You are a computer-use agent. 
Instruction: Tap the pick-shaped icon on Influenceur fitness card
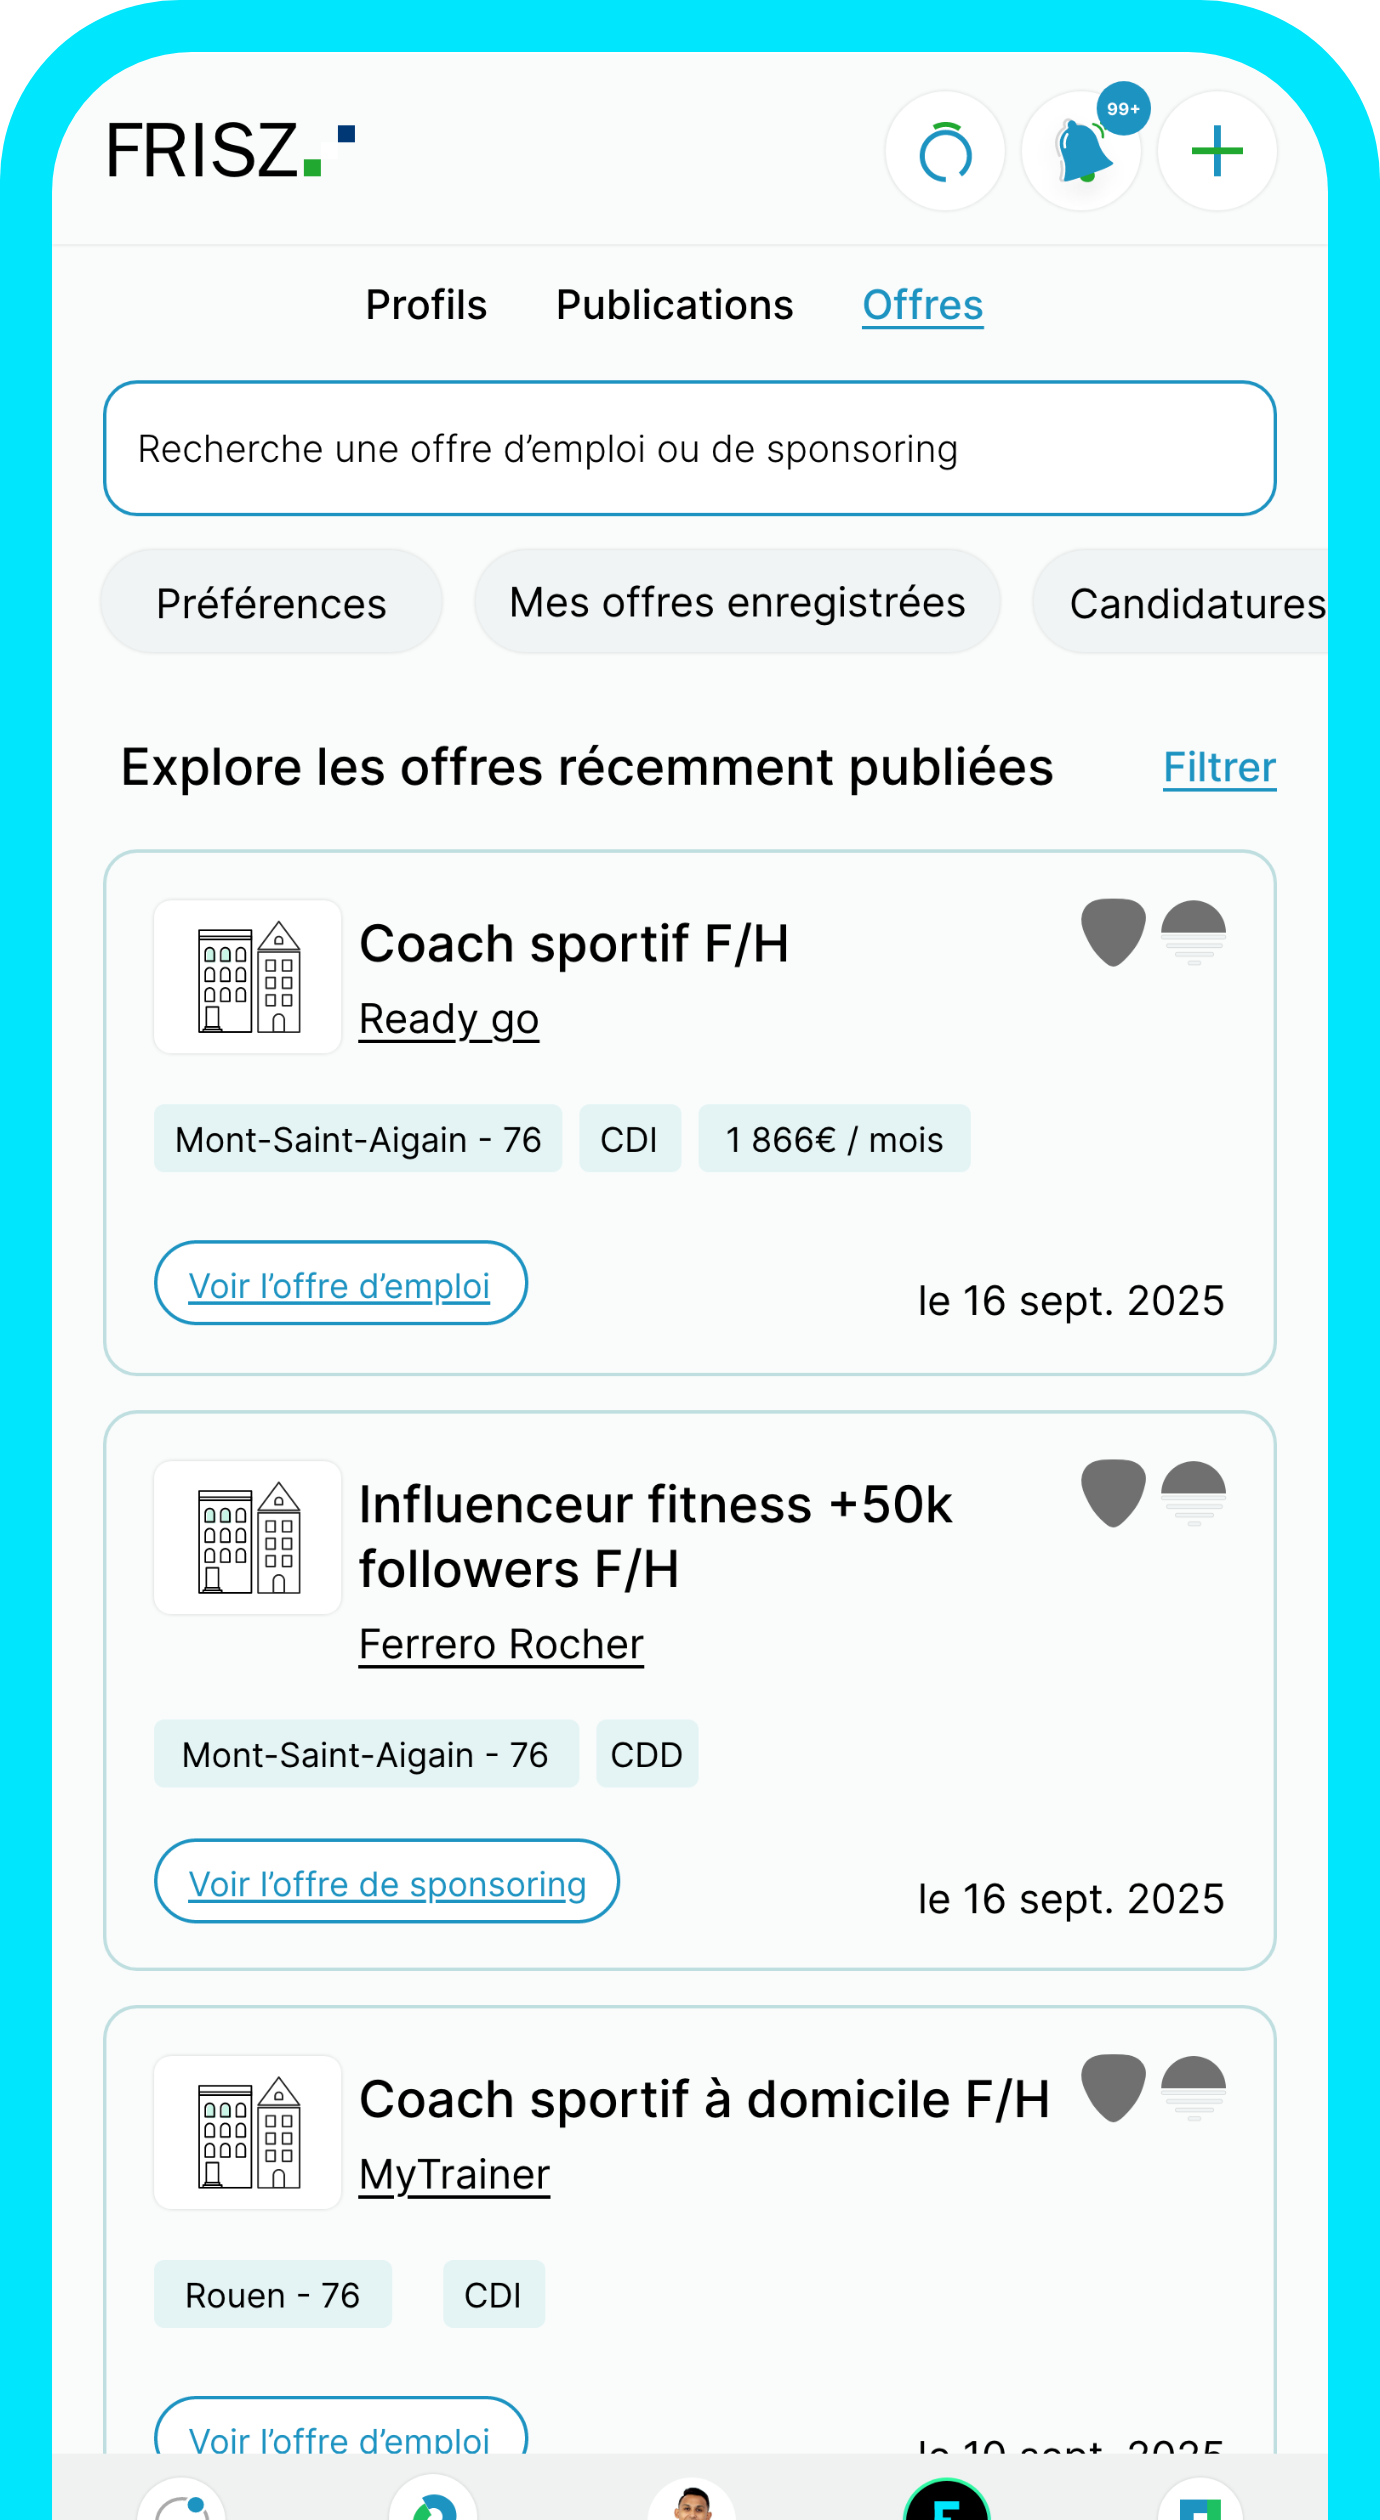pos(1113,1493)
